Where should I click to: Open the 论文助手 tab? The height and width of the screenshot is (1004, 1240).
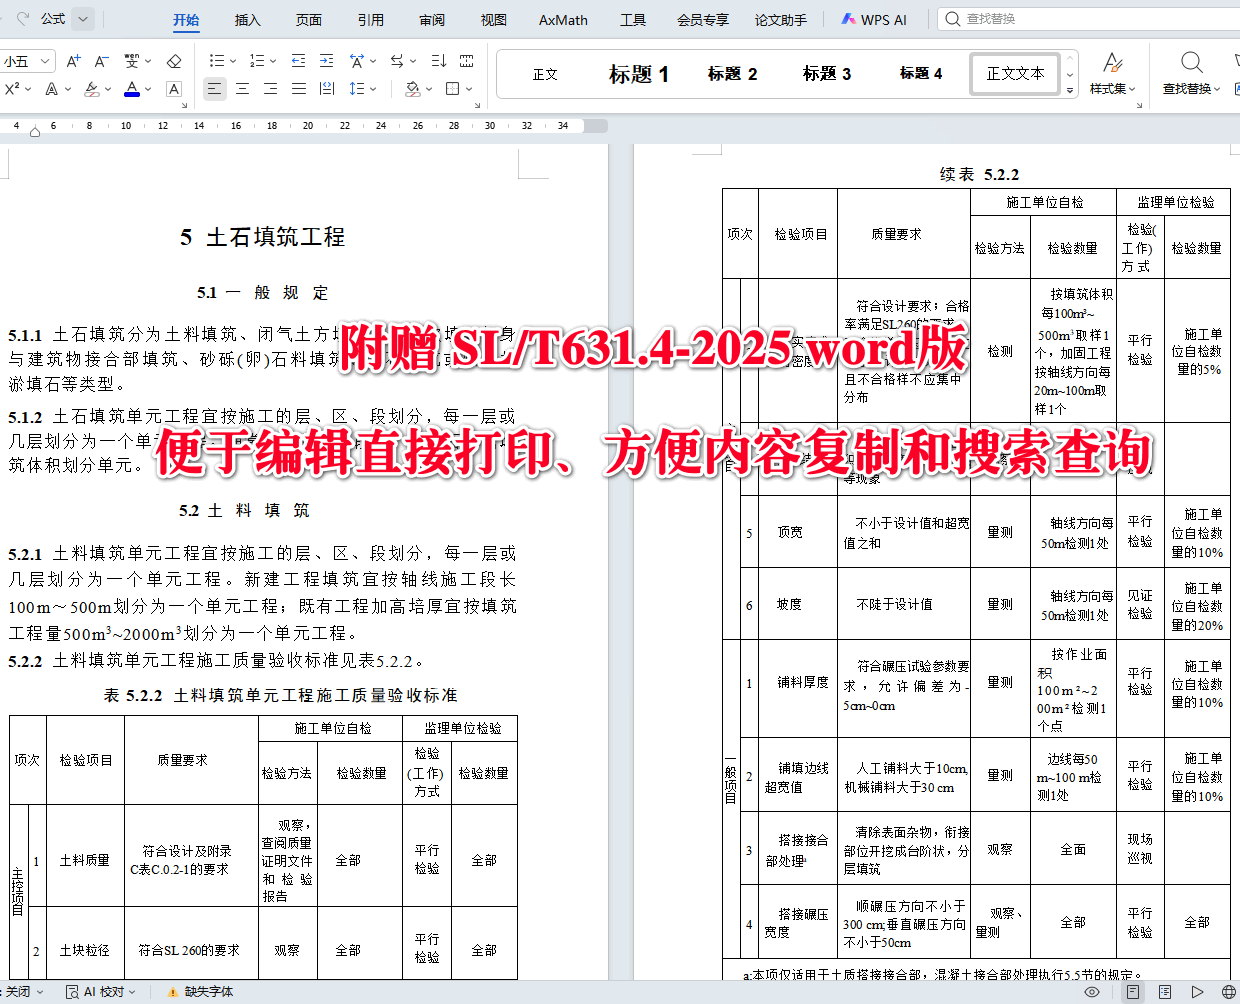[781, 19]
